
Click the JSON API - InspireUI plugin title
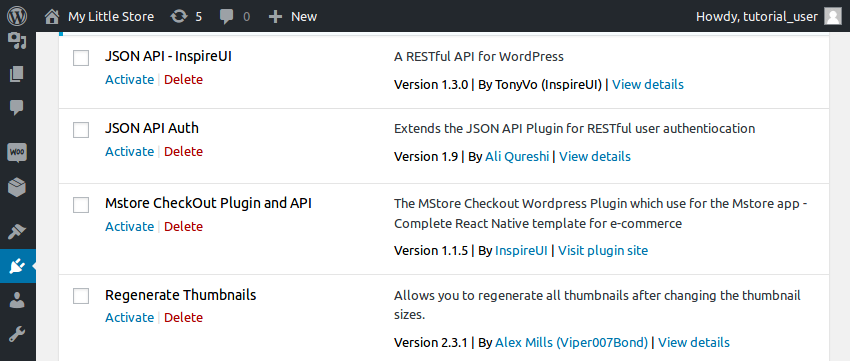pyautogui.click(x=168, y=56)
